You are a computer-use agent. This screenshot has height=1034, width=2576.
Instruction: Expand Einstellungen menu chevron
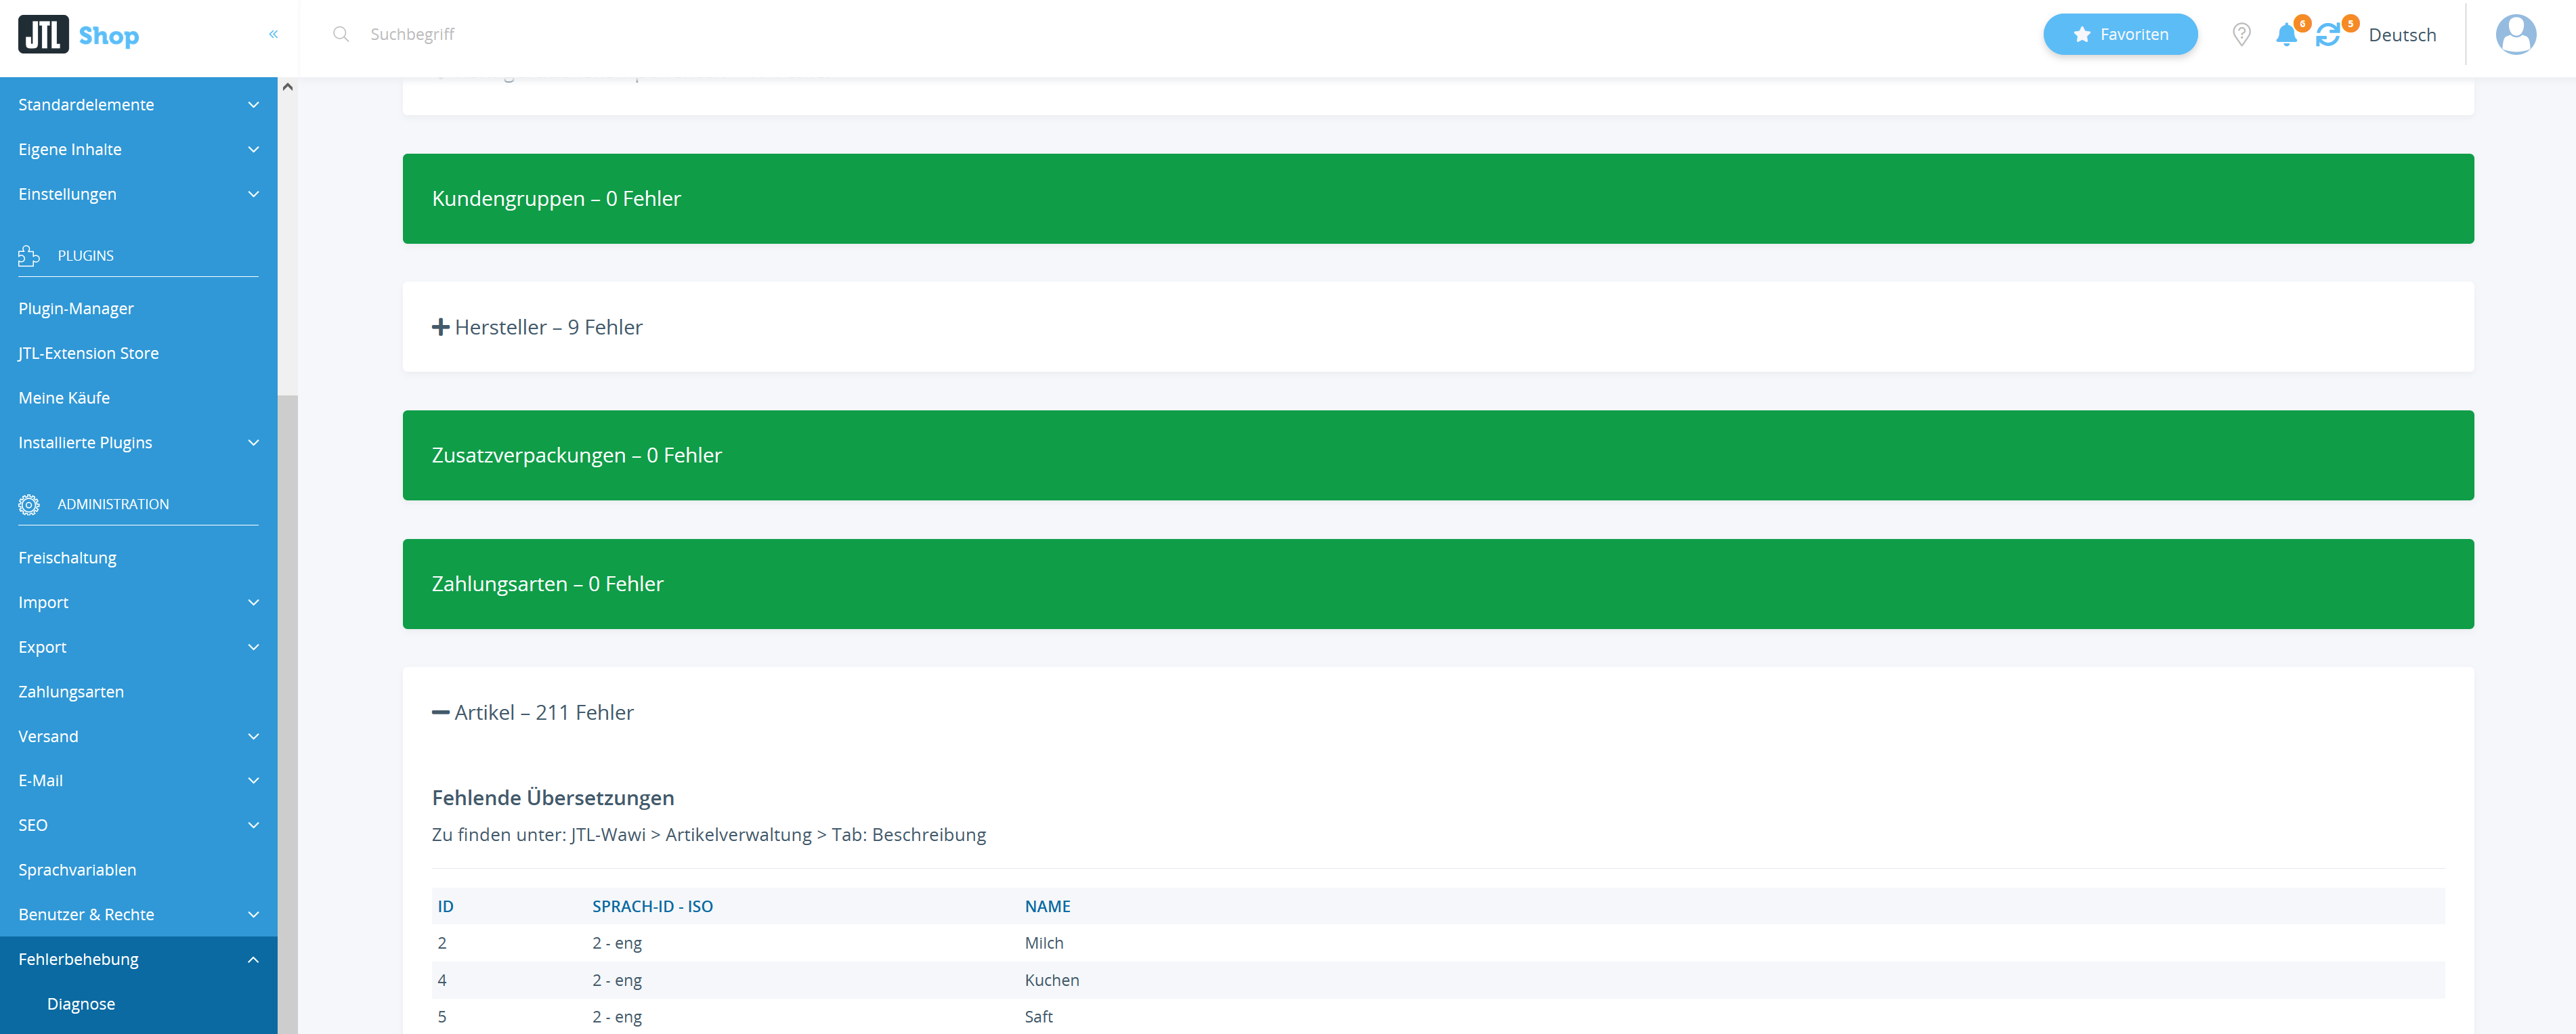pos(253,194)
